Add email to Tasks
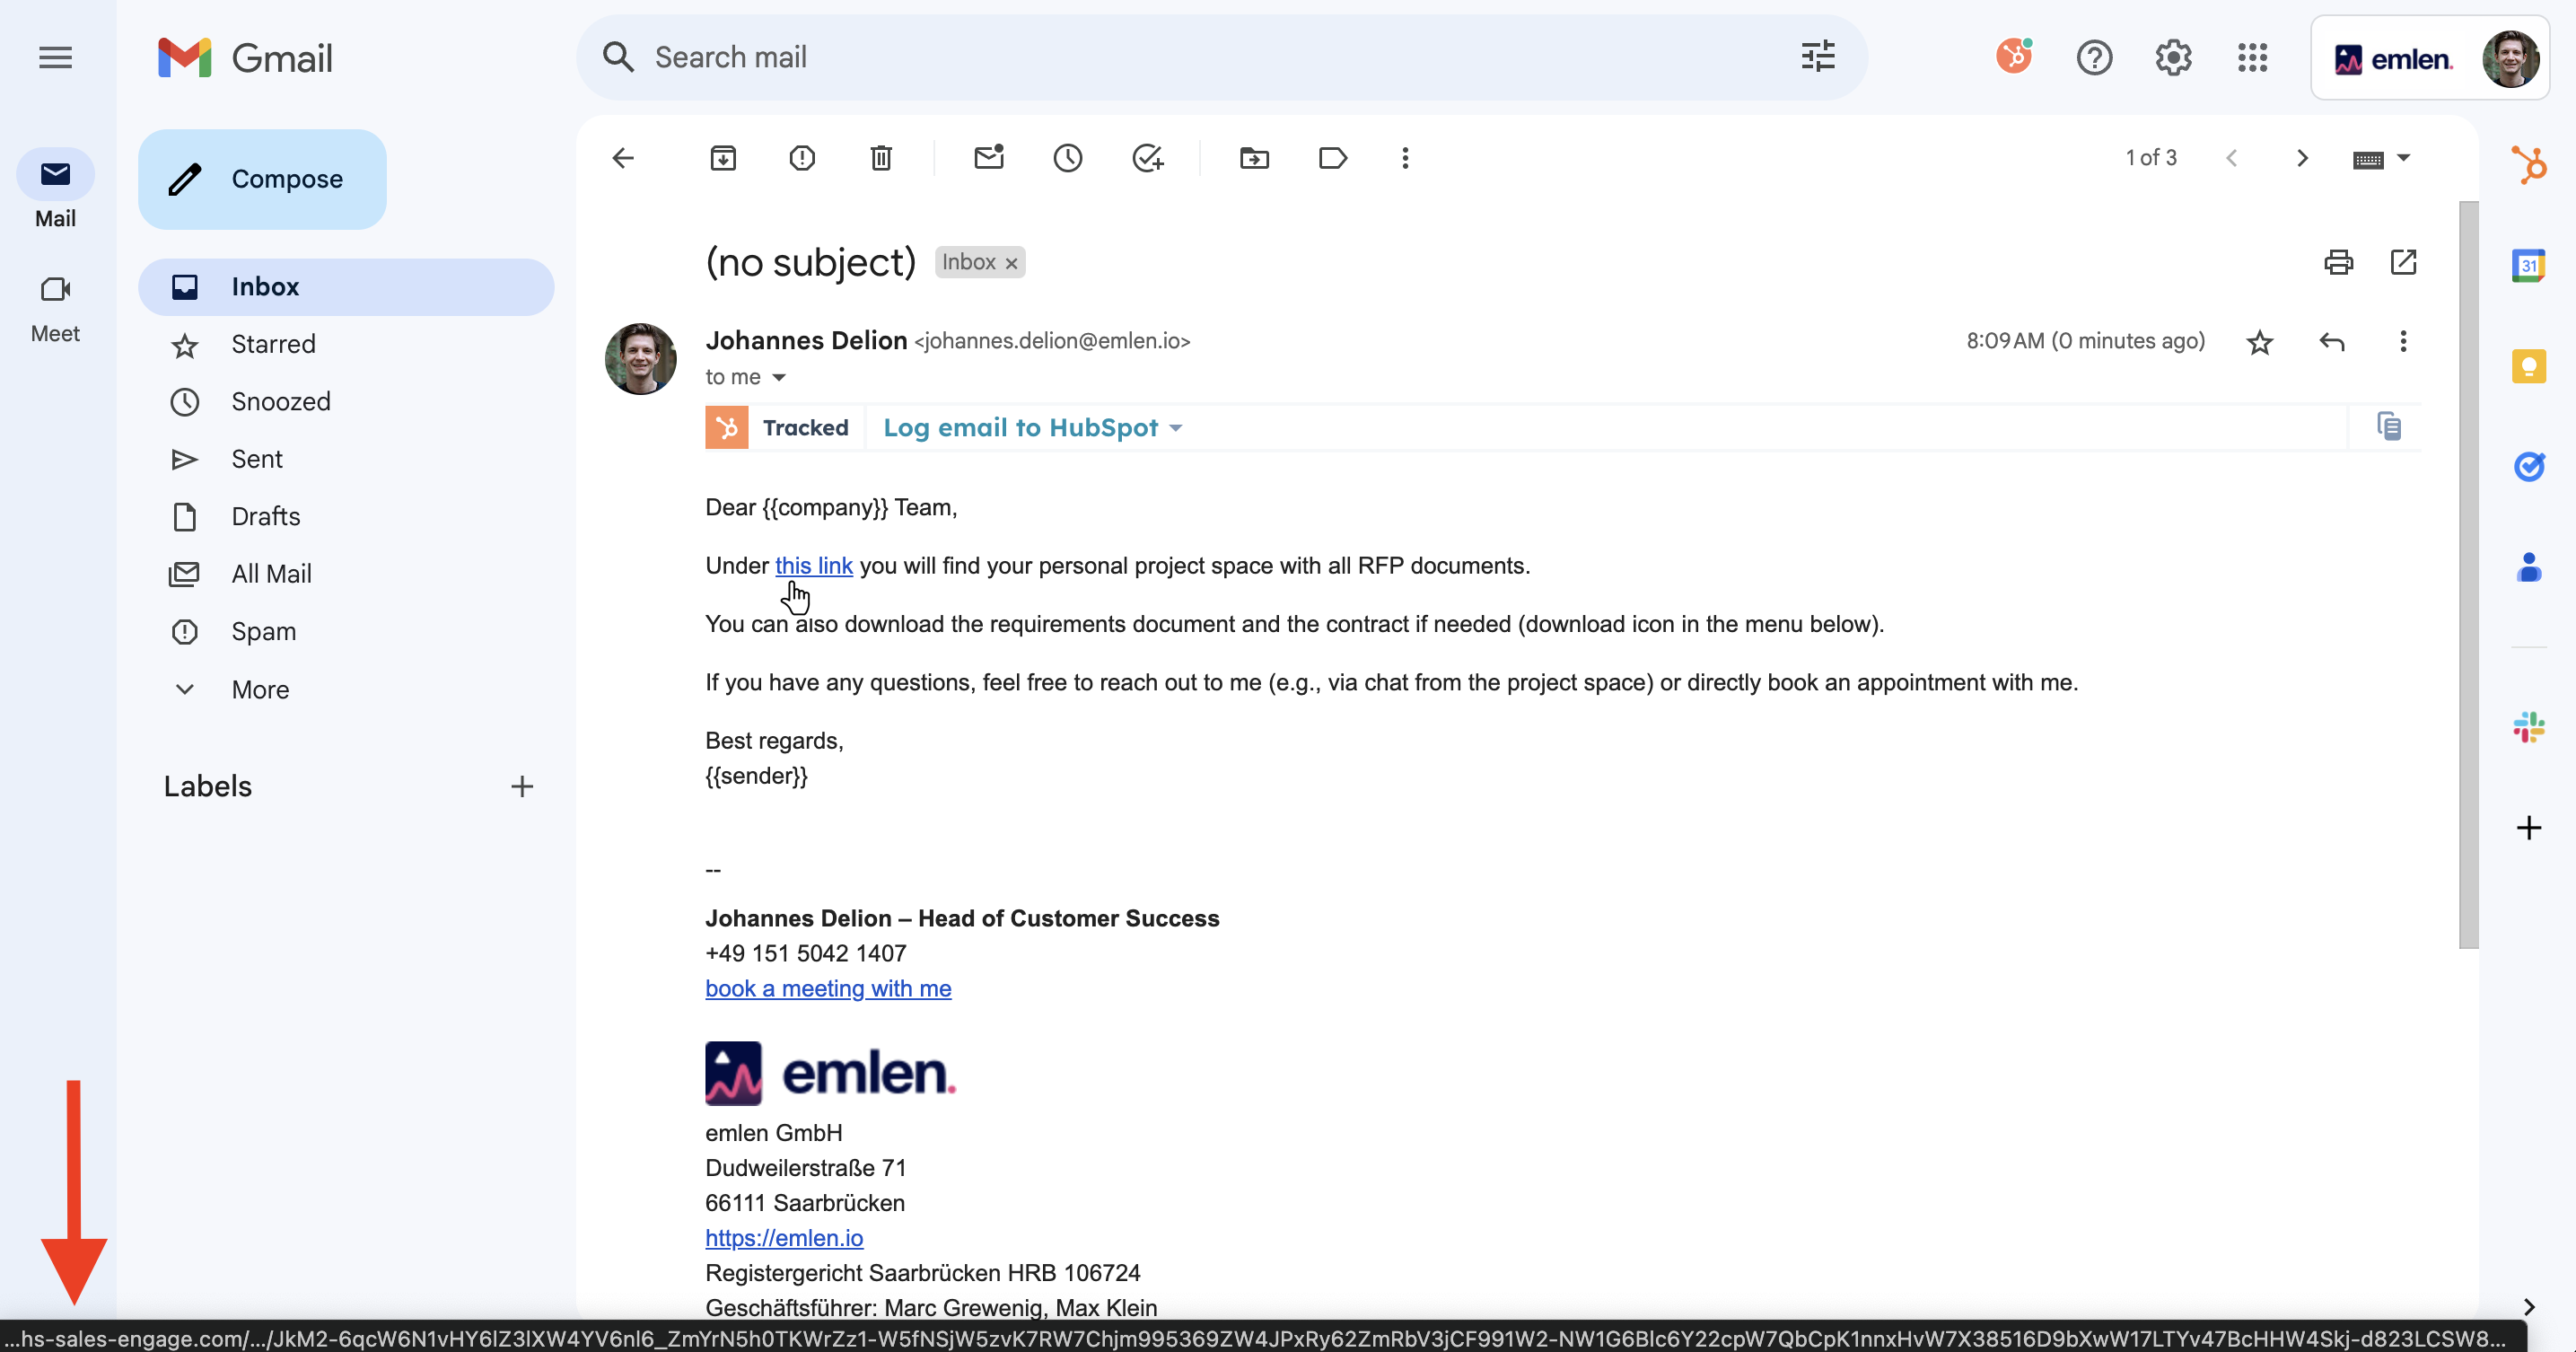2576x1352 pixels. (1147, 158)
